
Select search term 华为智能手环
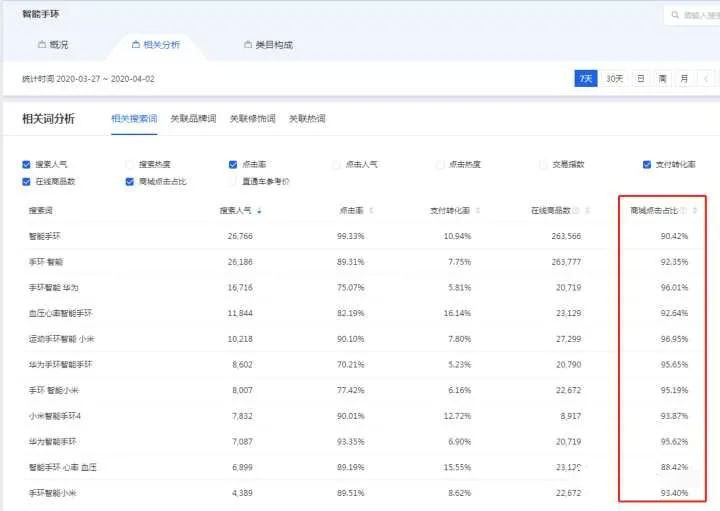click(x=52, y=442)
